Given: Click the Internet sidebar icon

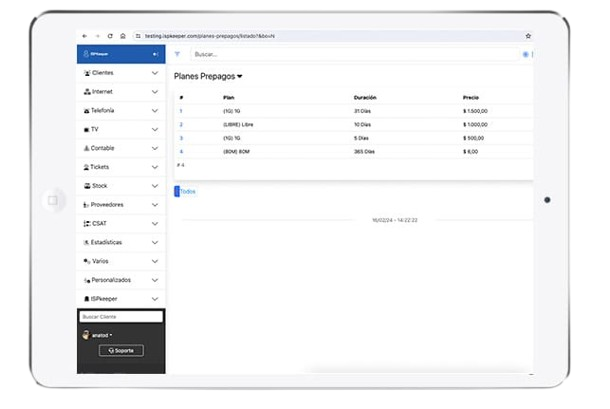Looking at the screenshot, I should 87,91.
